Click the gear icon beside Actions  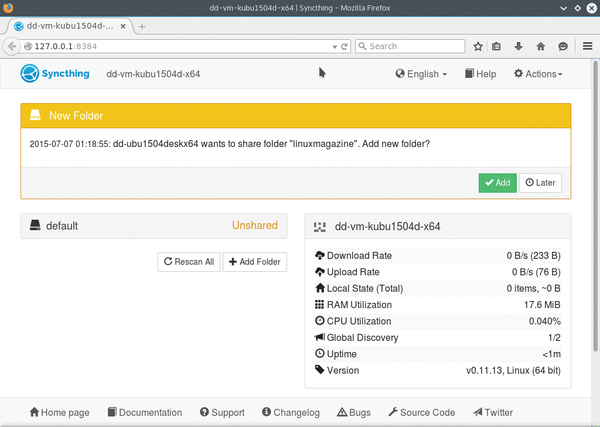click(x=518, y=73)
